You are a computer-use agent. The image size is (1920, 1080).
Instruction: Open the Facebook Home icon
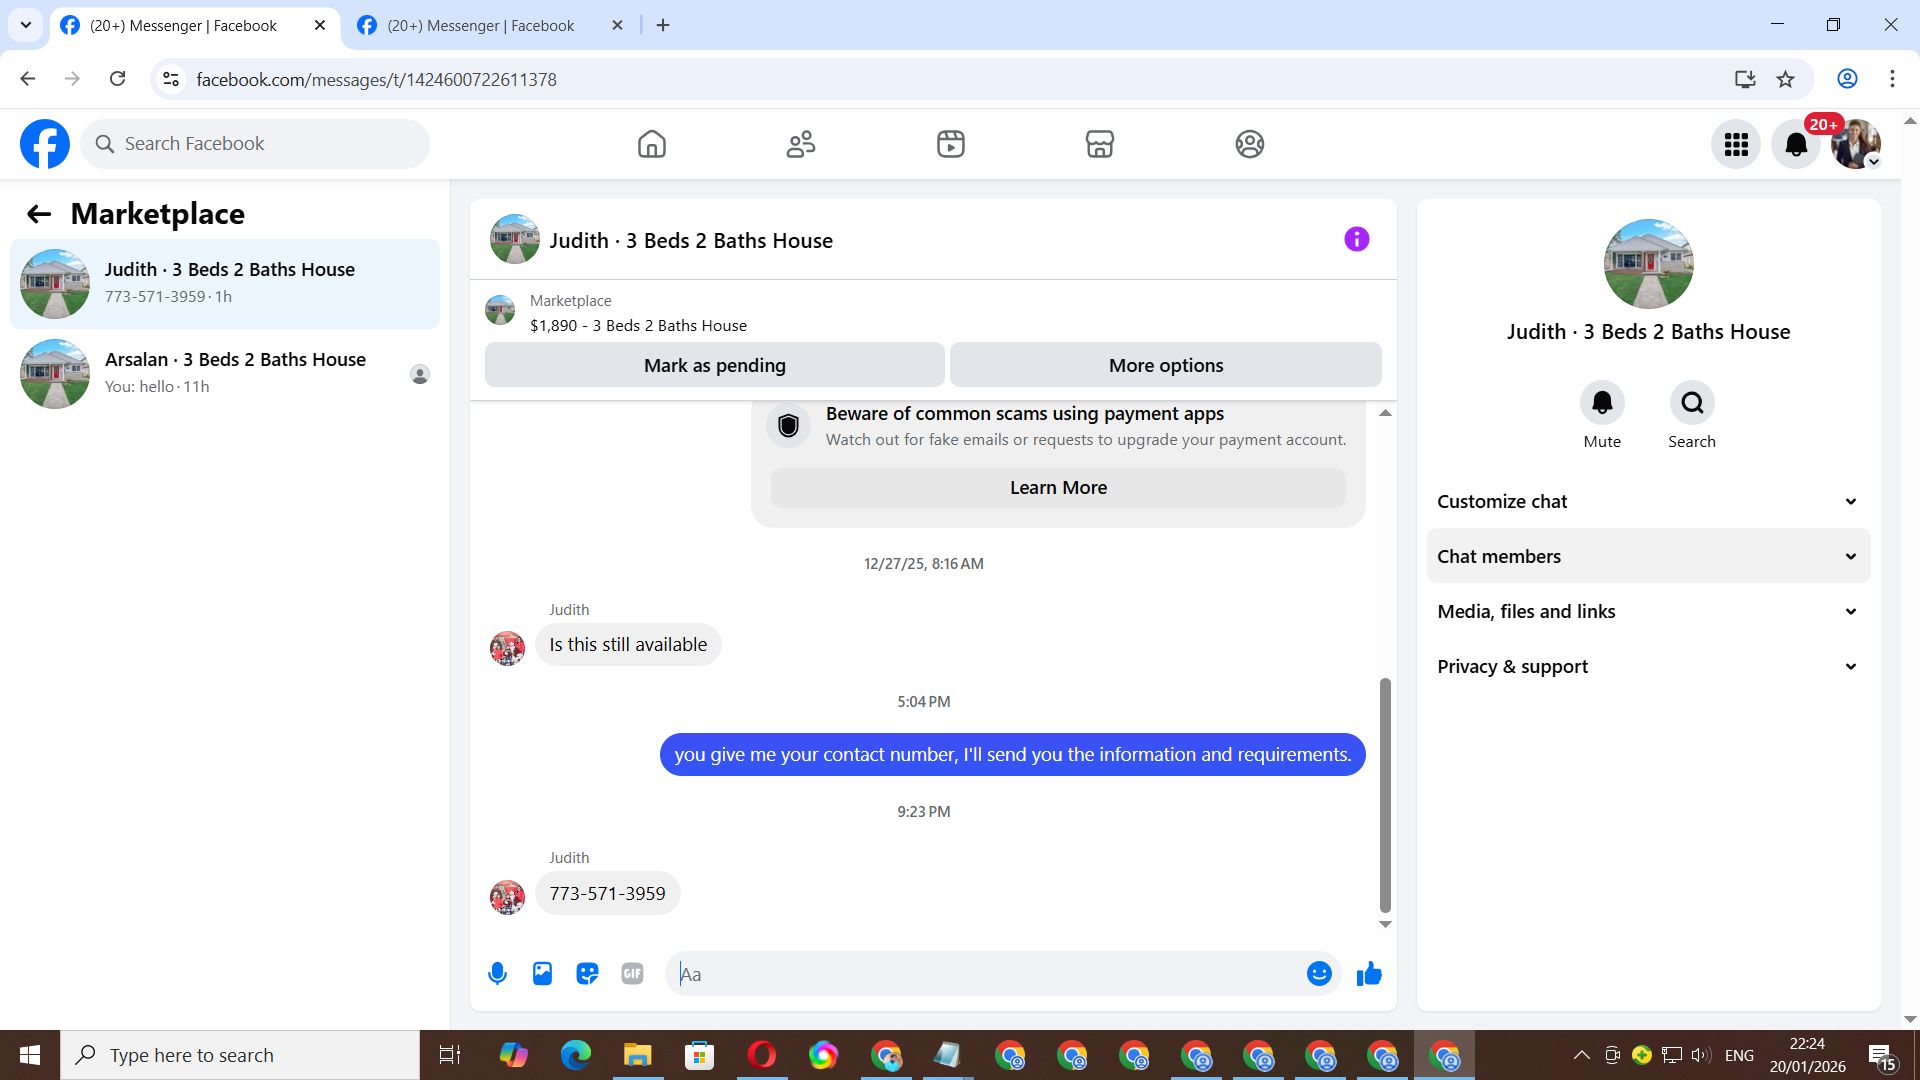[x=651, y=144]
